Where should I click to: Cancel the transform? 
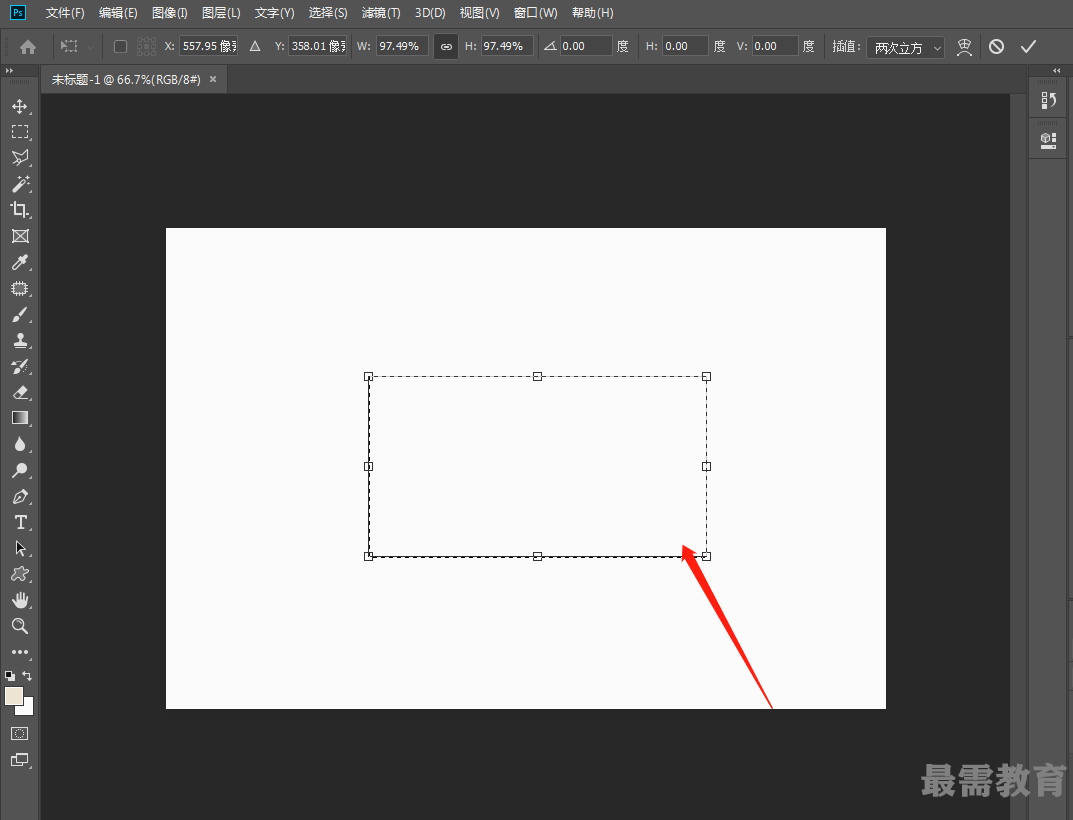(x=996, y=47)
